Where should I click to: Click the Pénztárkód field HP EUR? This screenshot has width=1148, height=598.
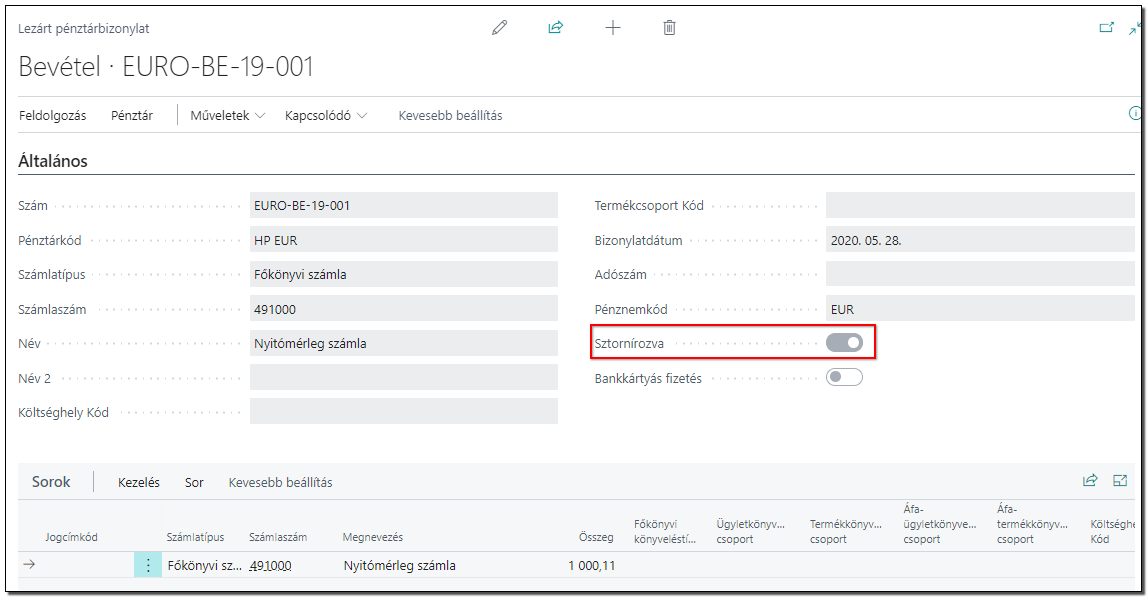point(403,239)
